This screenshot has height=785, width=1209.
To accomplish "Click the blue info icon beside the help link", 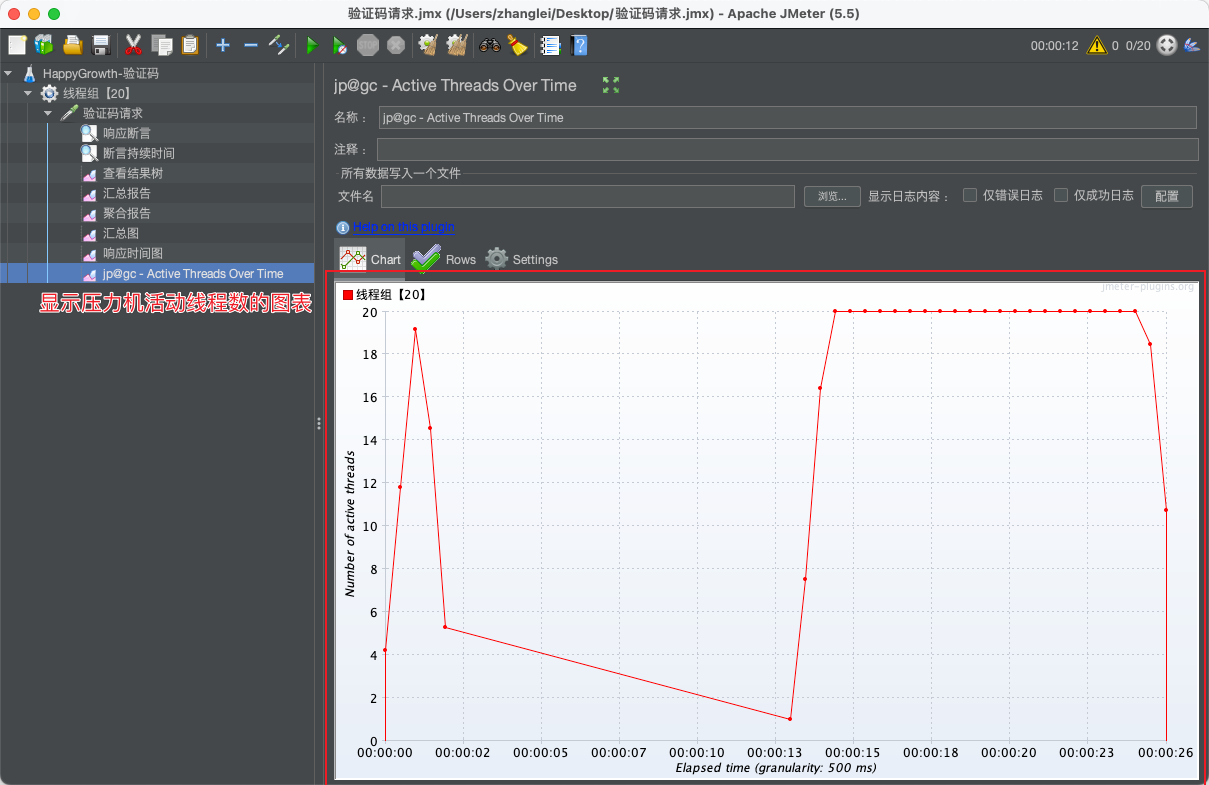I will [x=343, y=227].
